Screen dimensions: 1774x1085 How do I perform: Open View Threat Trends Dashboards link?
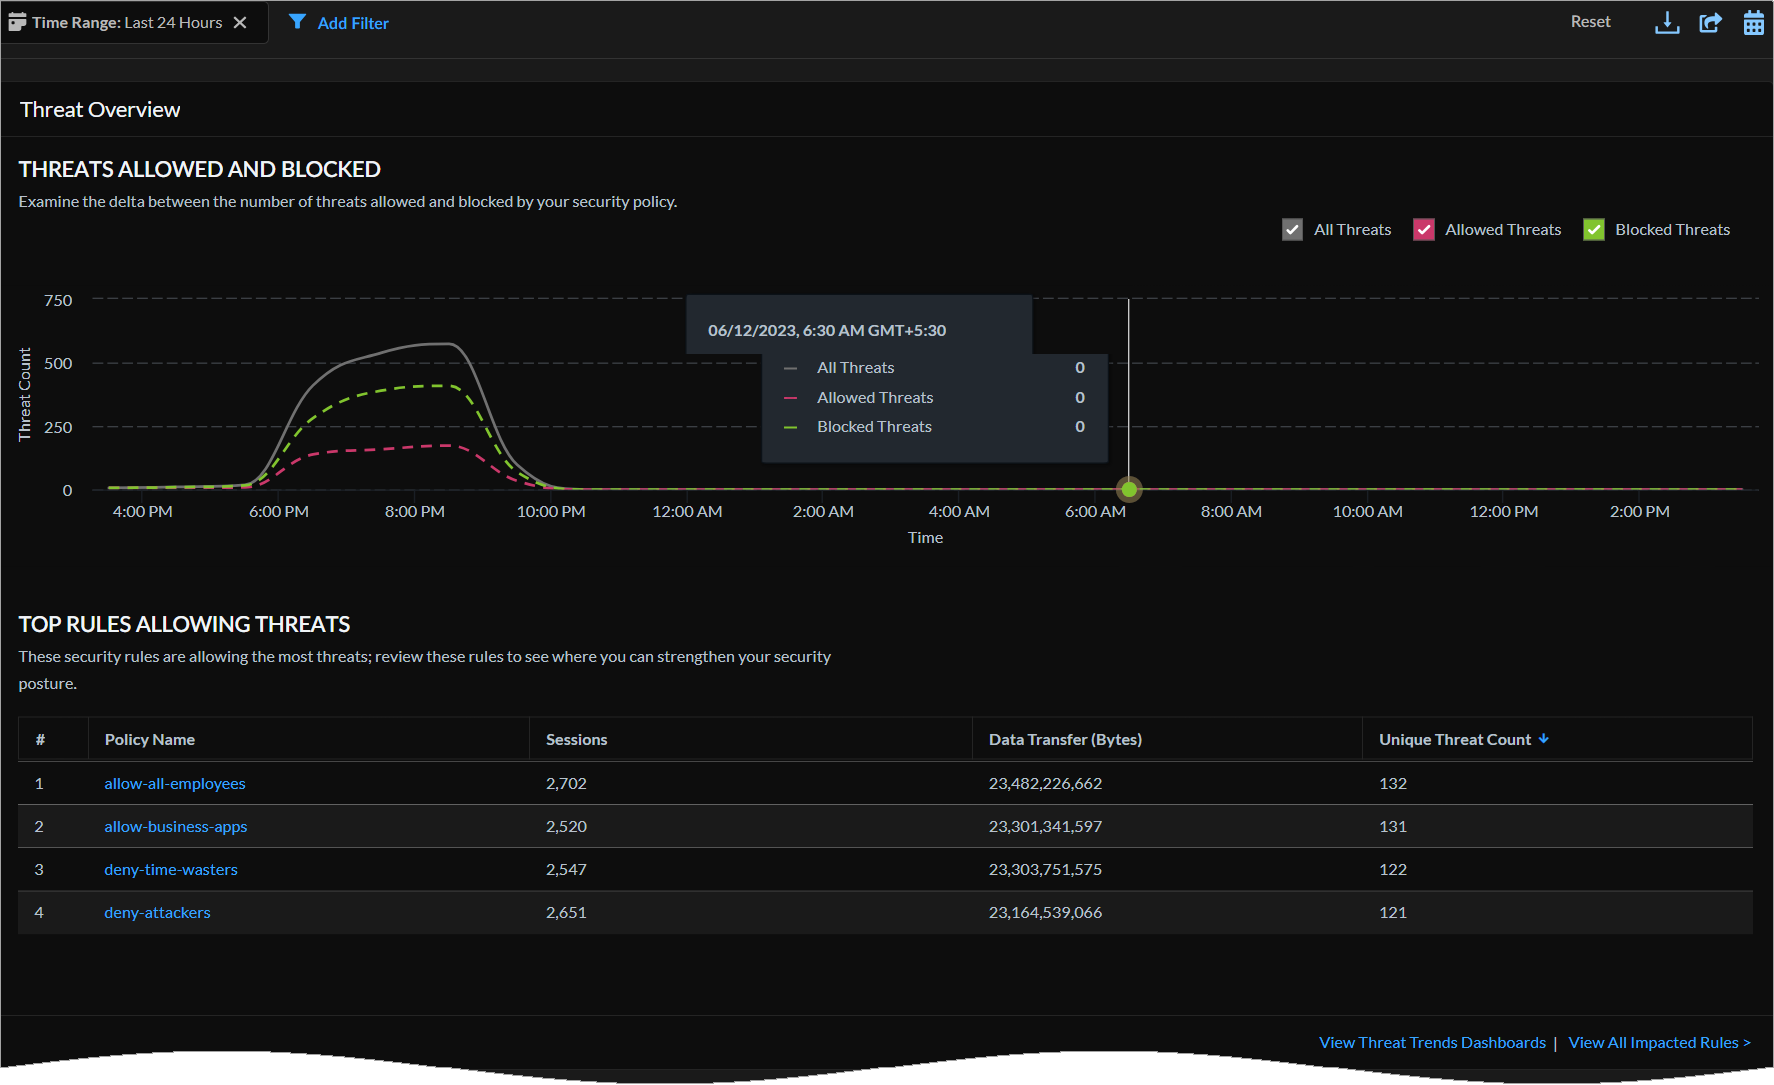[1432, 1043]
